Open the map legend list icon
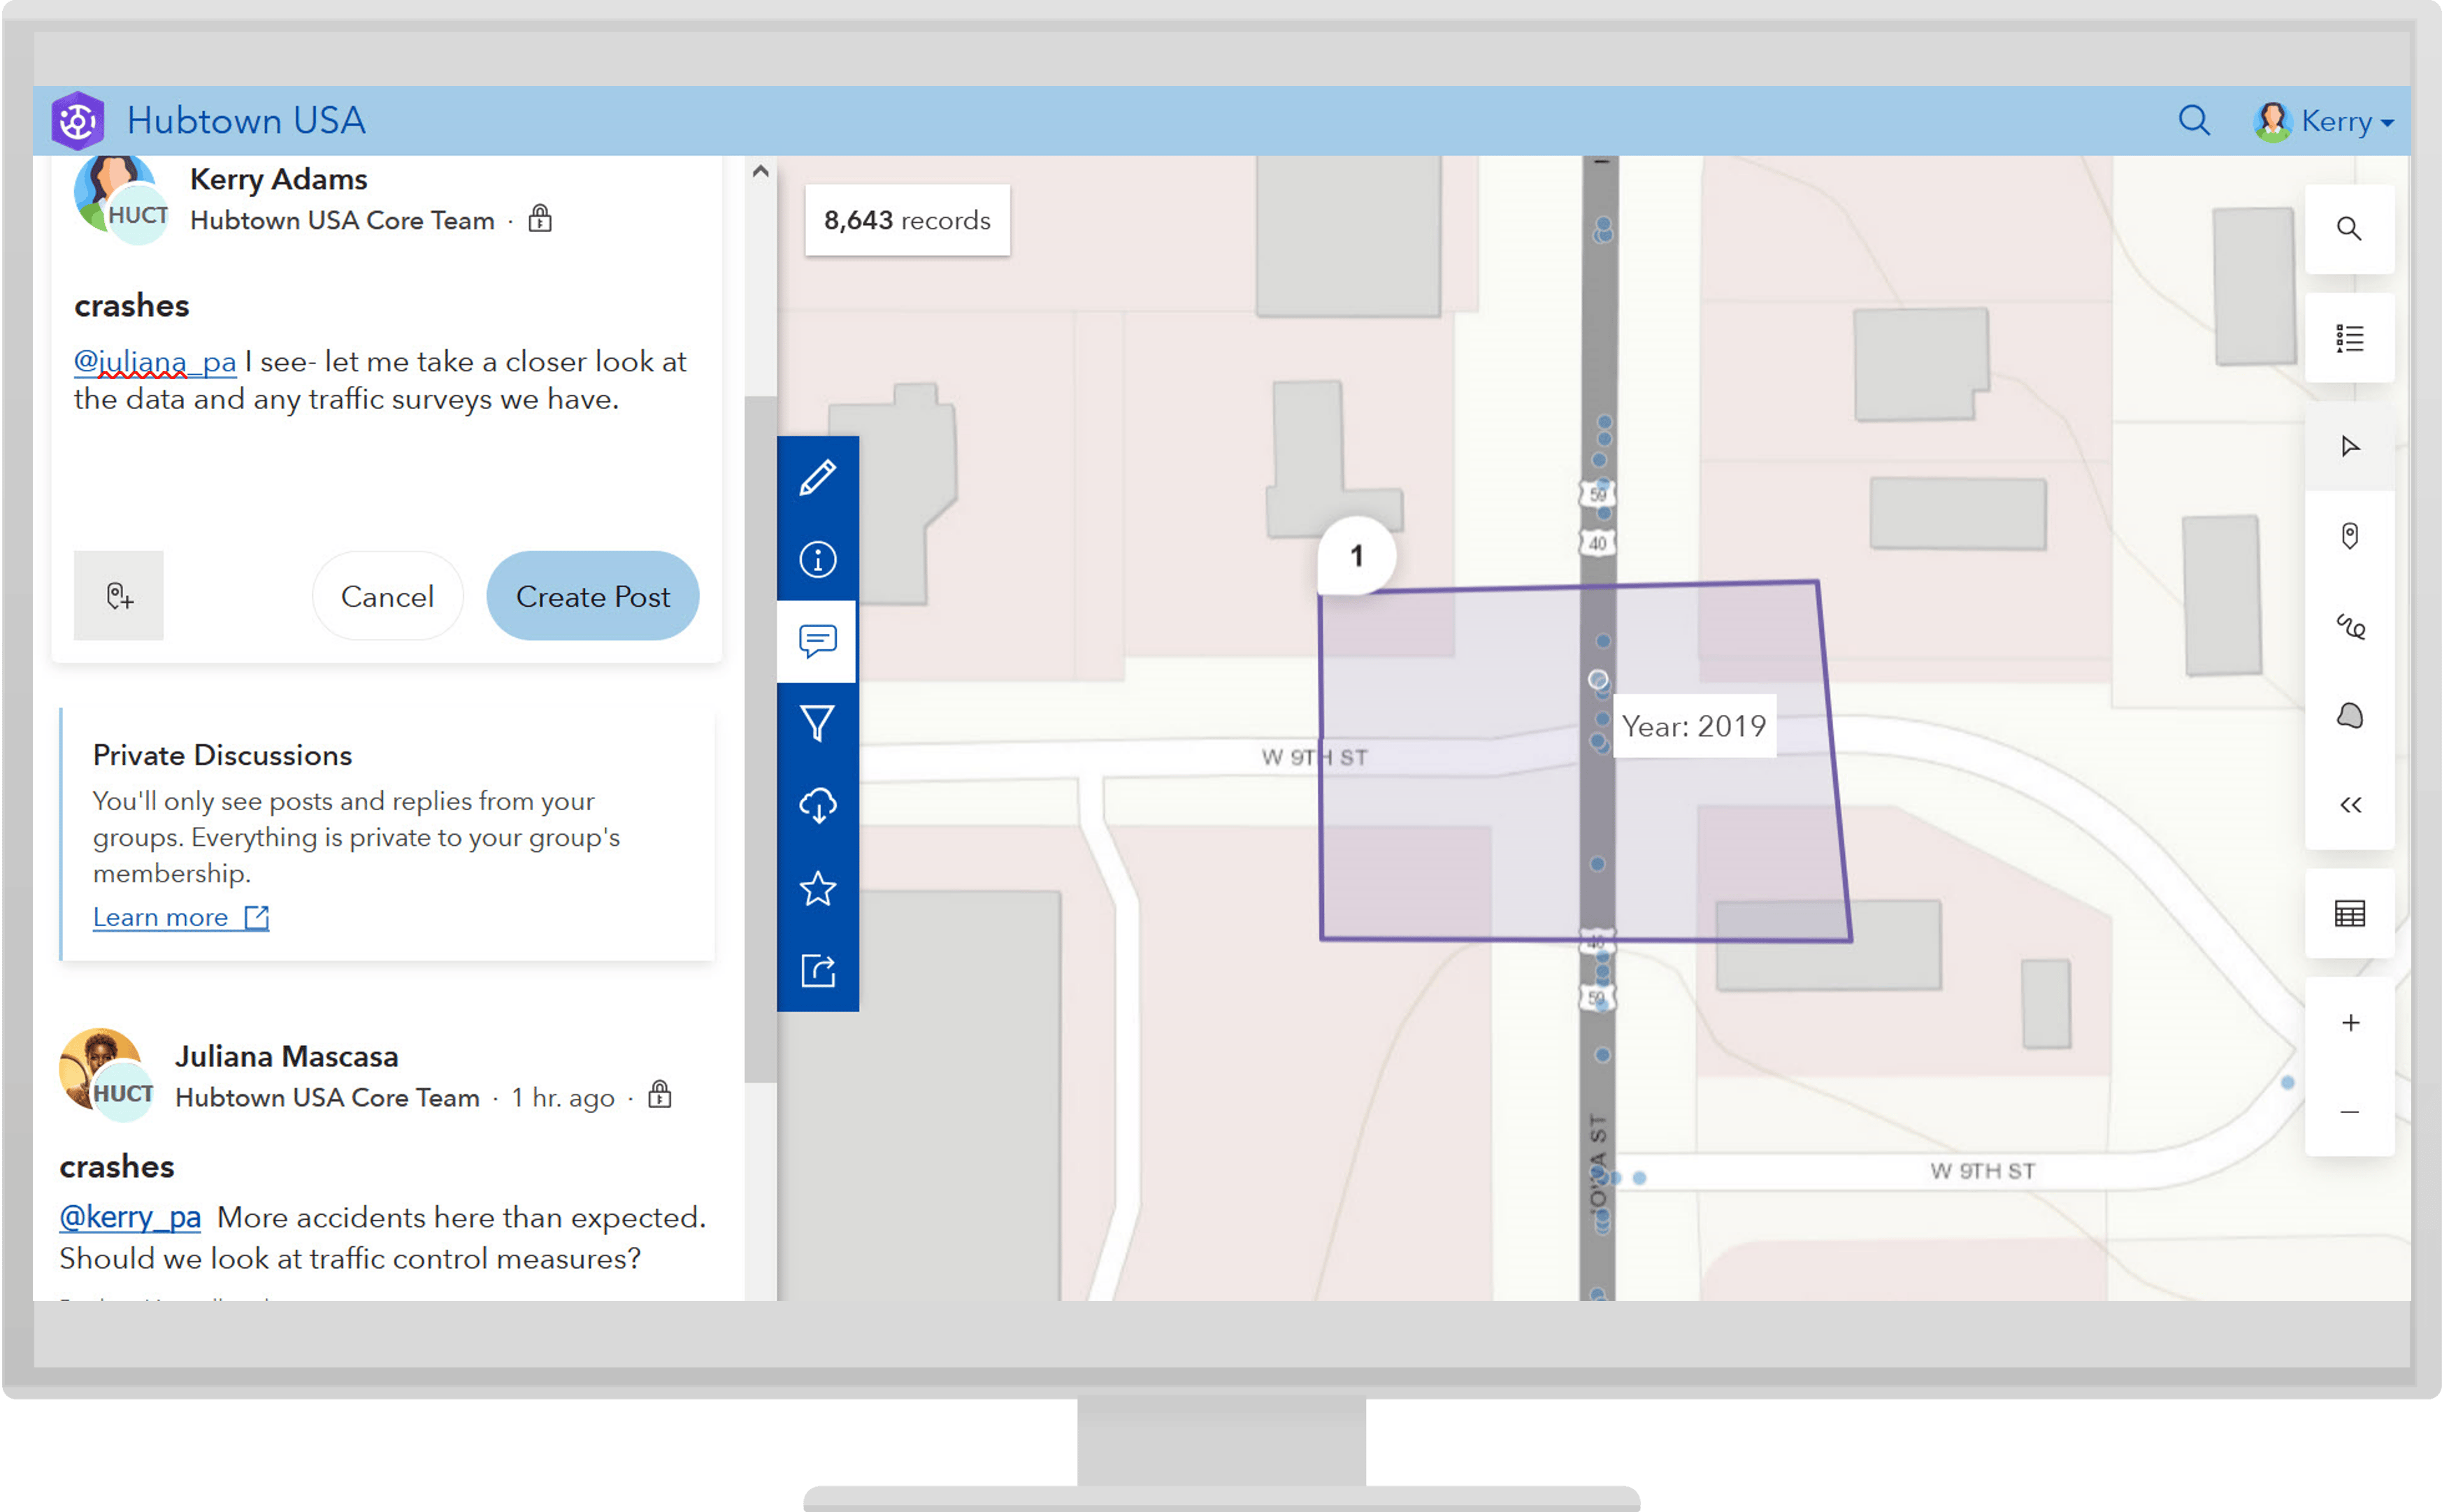 click(2349, 338)
